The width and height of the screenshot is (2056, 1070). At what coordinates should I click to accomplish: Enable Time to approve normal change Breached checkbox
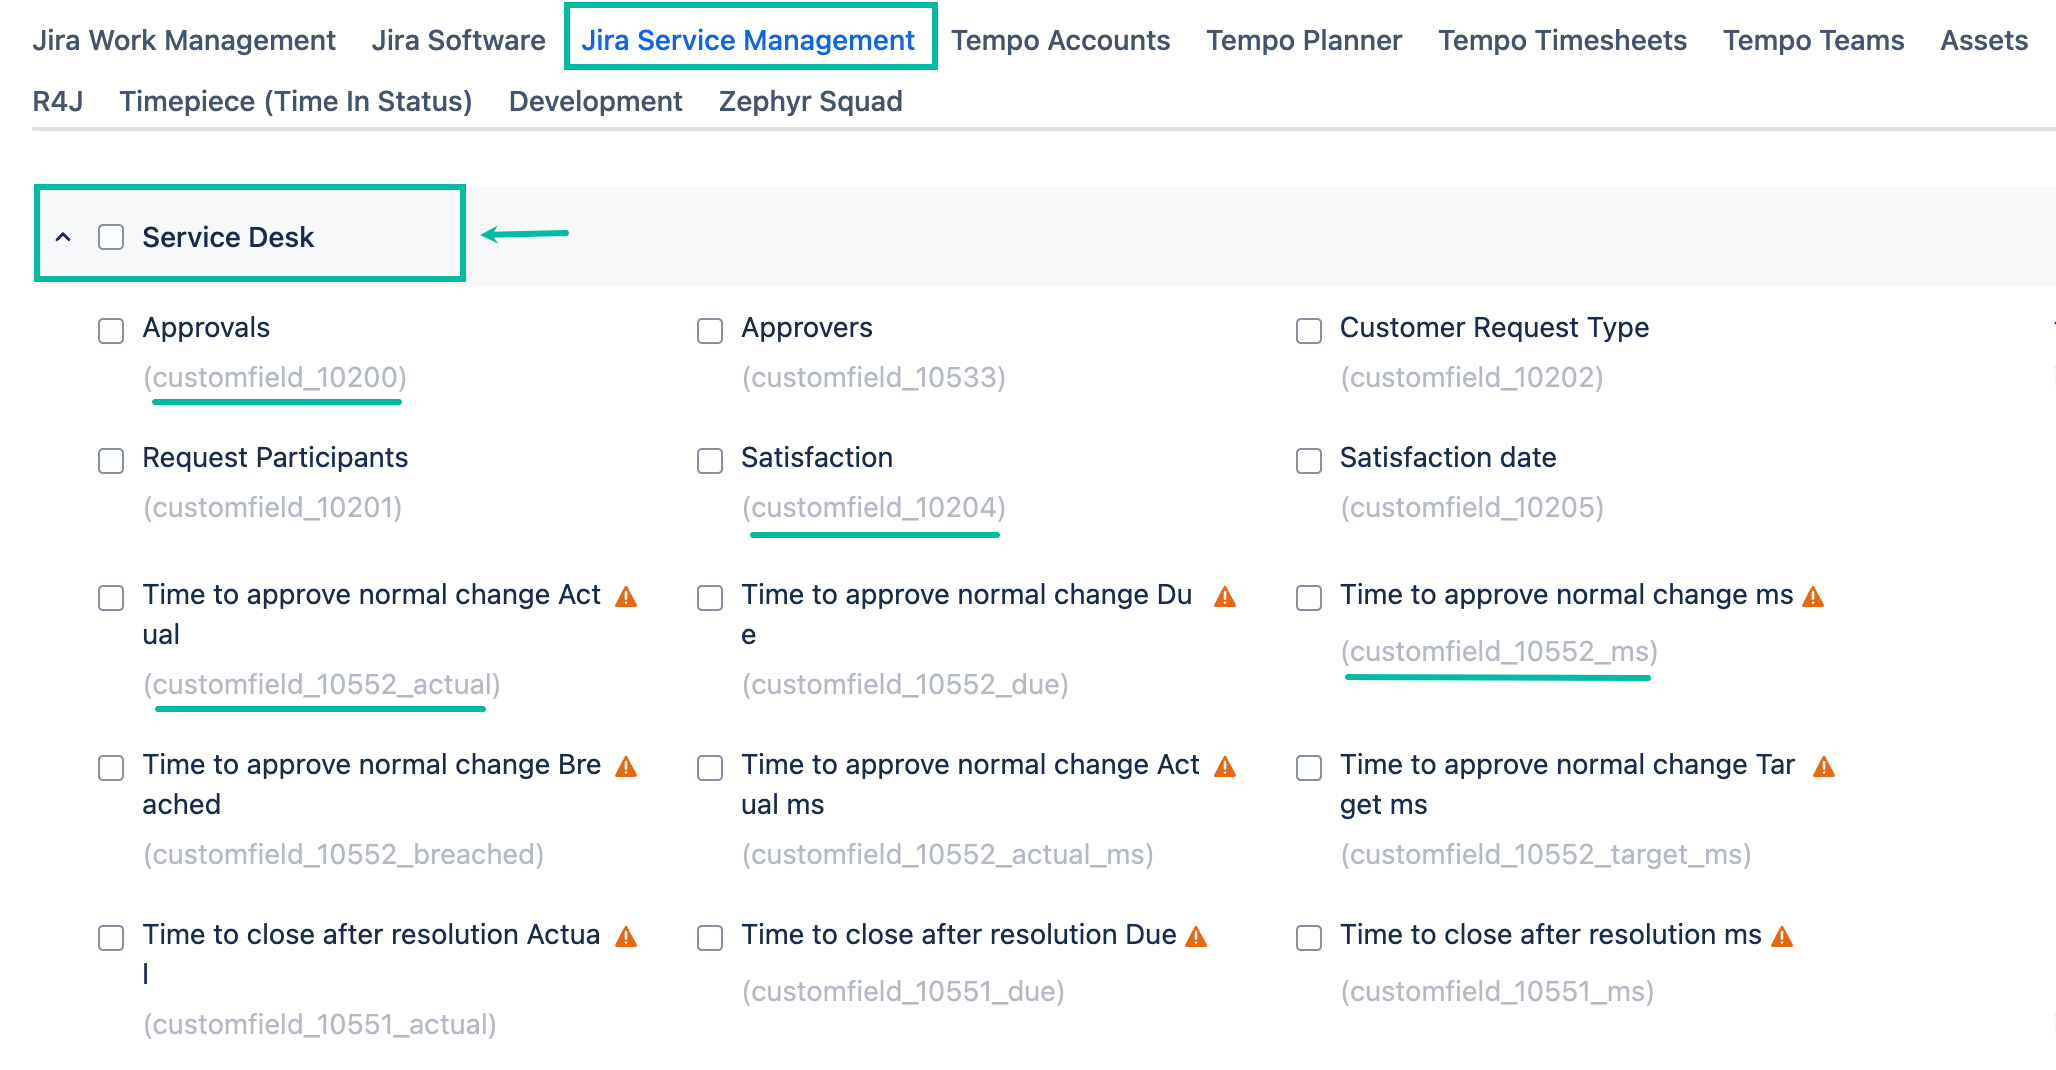point(111,767)
